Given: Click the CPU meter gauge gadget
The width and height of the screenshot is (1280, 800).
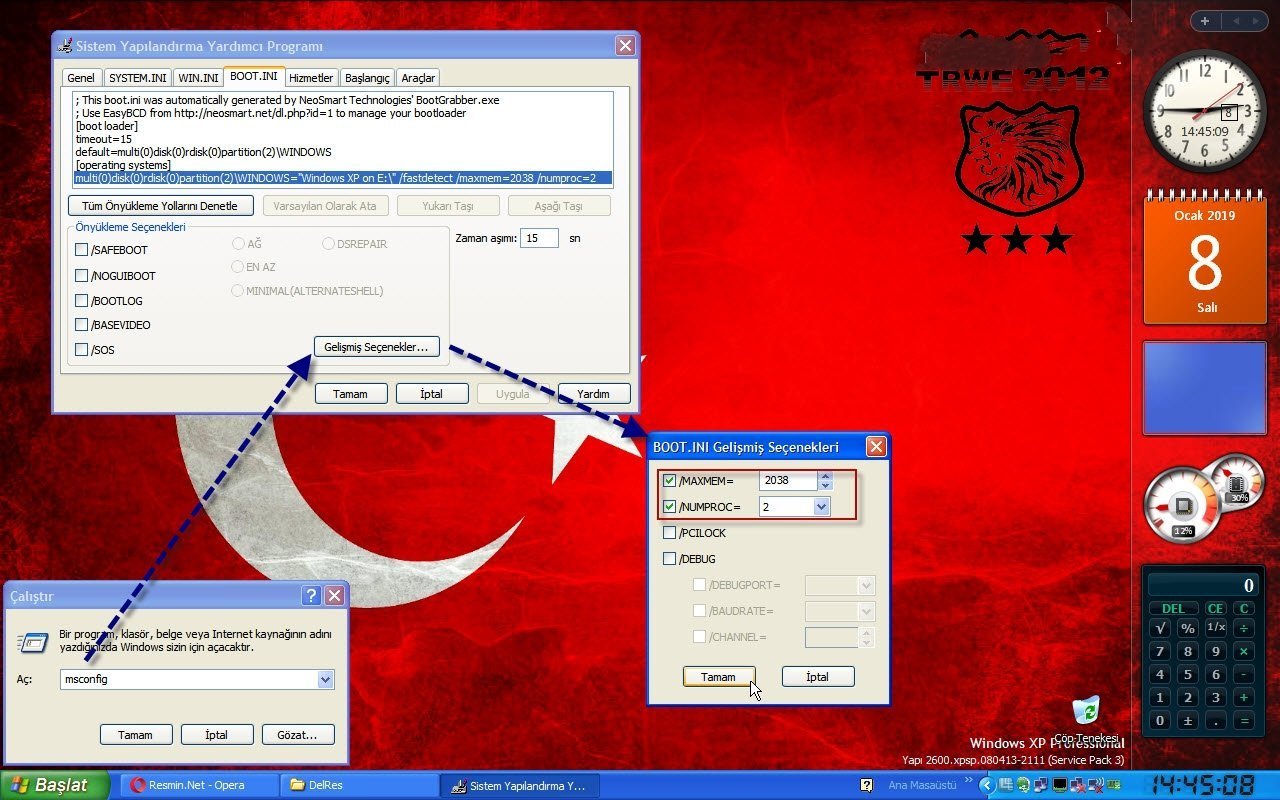Looking at the screenshot, I should (1185, 507).
